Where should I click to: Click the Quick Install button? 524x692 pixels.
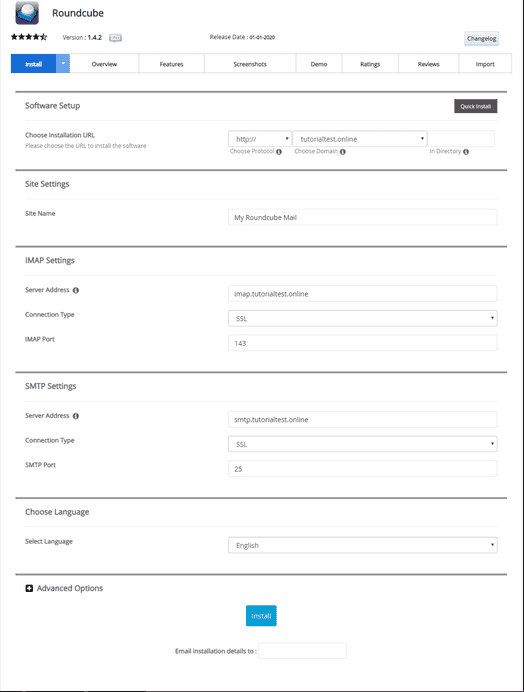tap(475, 106)
